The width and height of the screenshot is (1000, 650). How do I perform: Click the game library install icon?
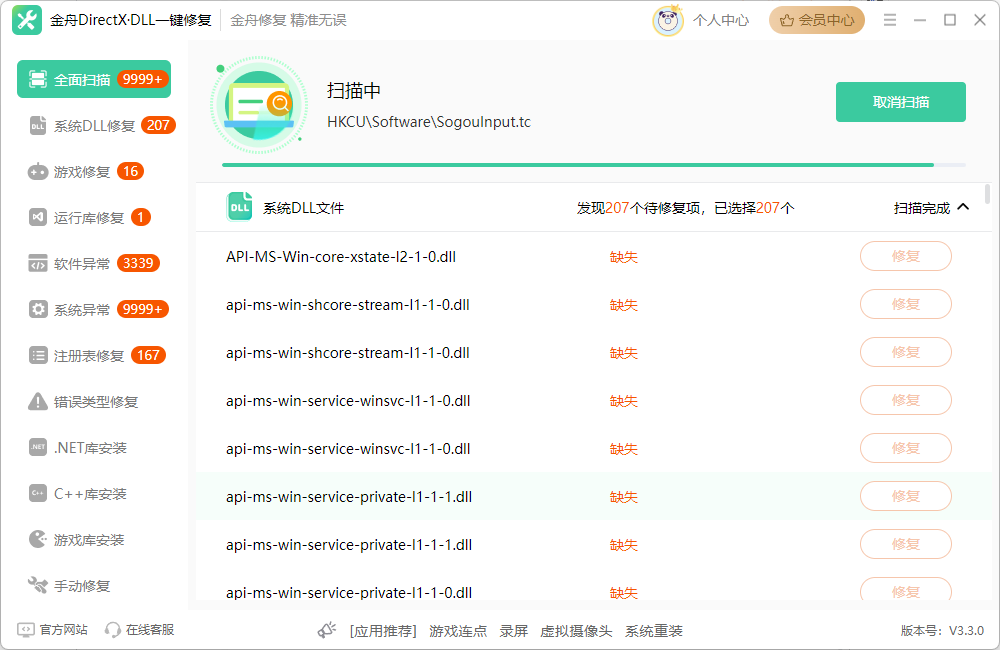click(38, 540)
